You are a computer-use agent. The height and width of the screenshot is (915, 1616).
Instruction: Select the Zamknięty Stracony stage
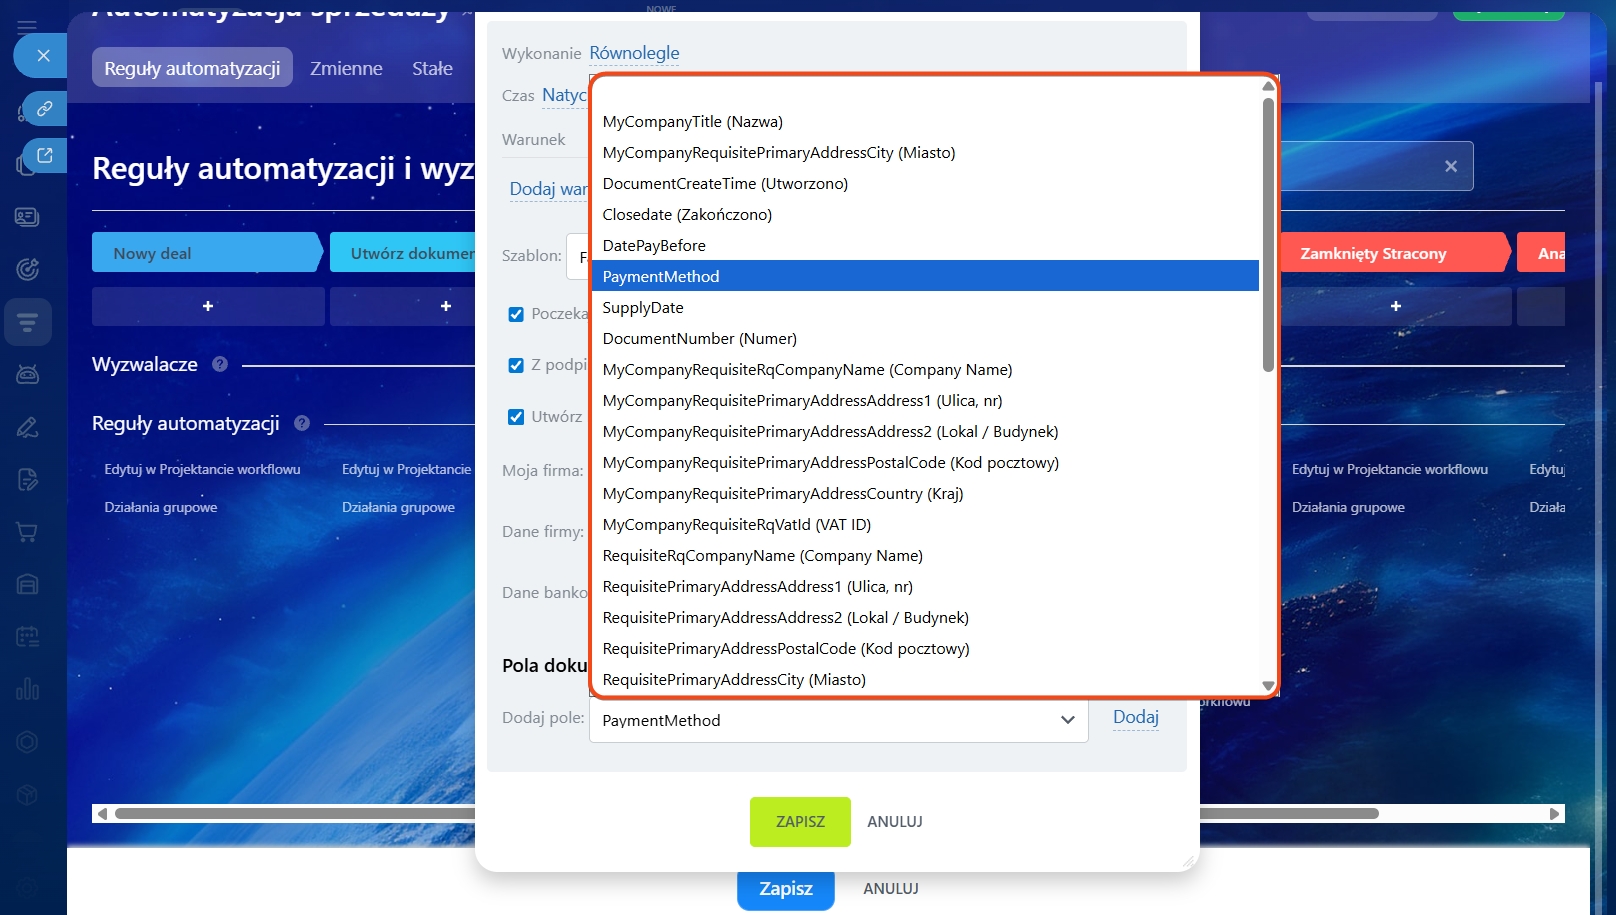pos(1394,253)
